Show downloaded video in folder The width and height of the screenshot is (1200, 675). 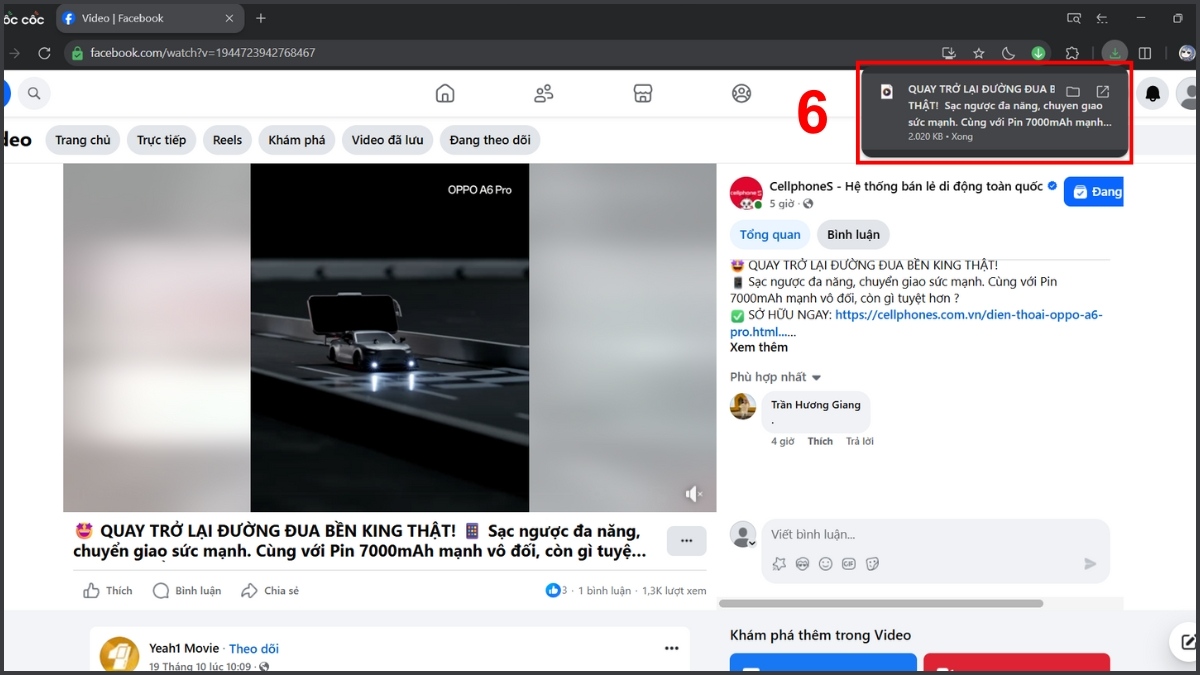point(1073,90)
